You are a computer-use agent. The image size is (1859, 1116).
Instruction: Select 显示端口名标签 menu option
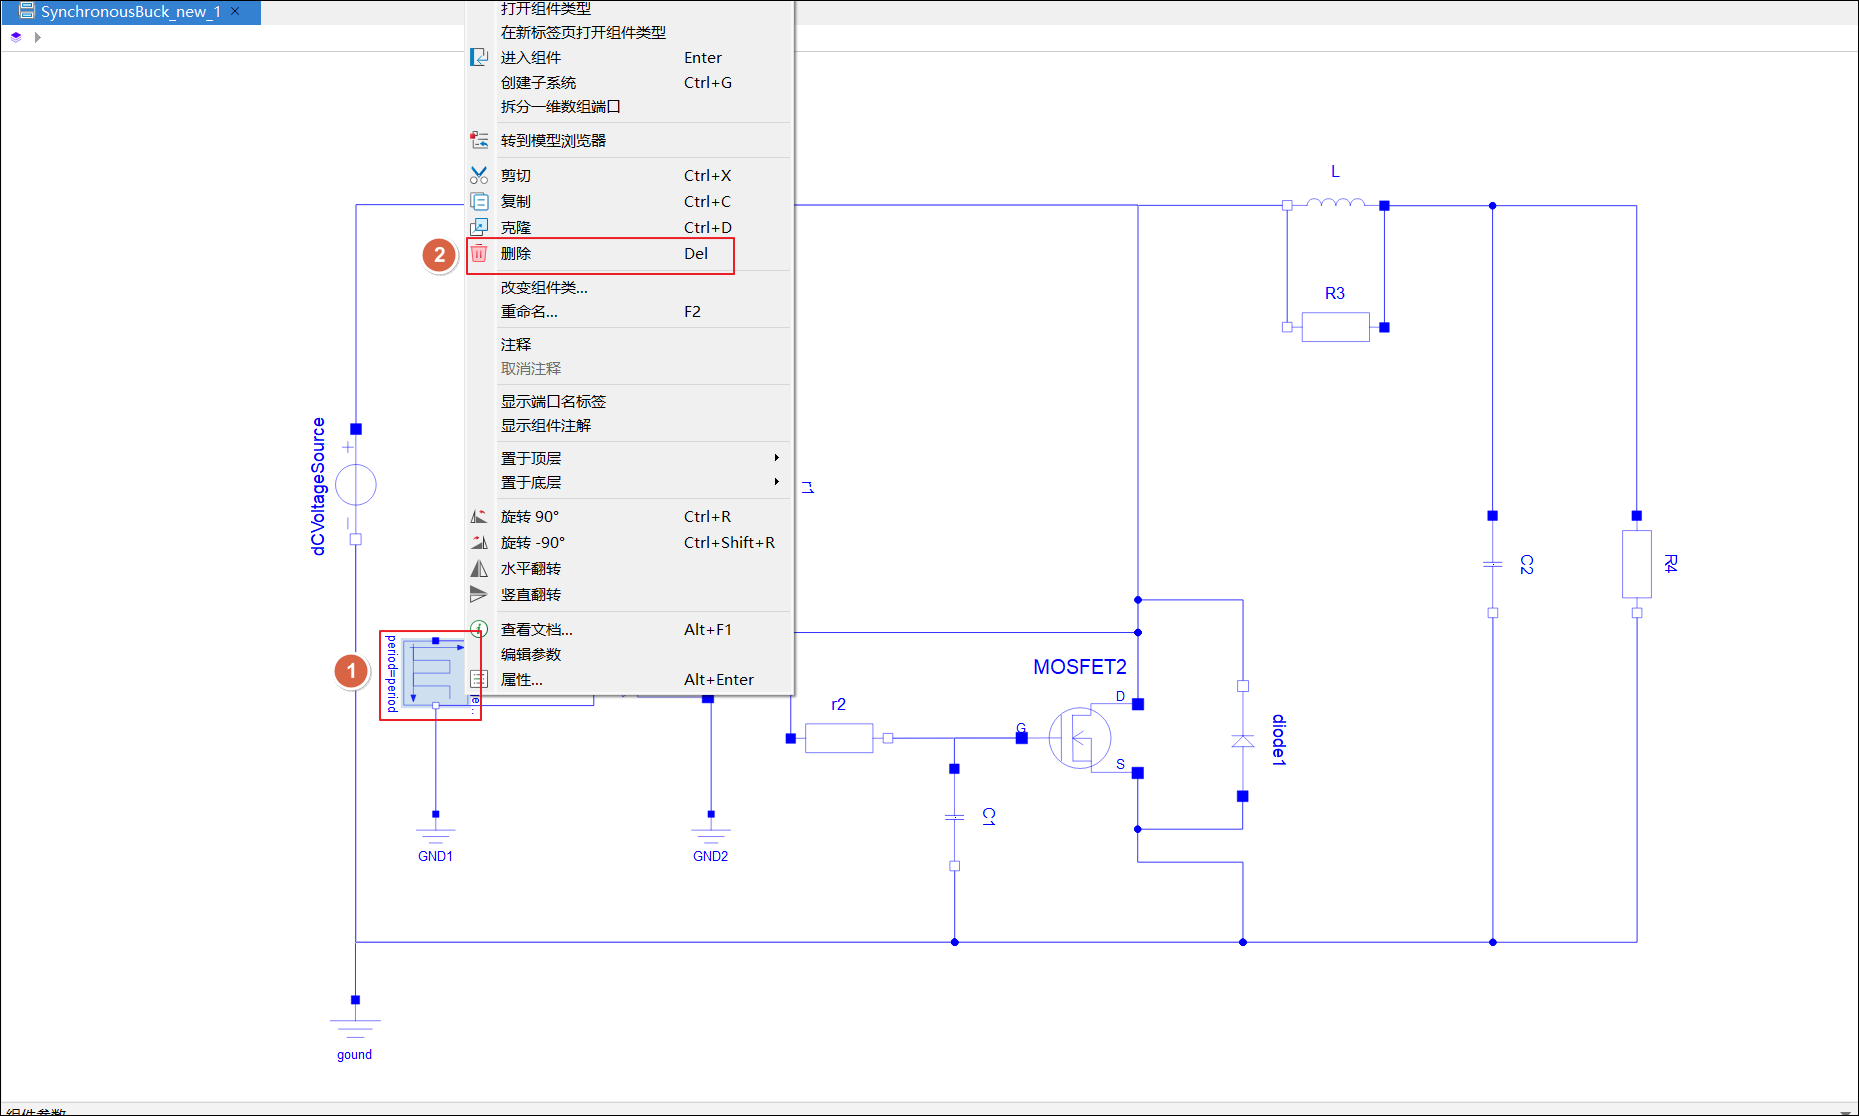pos(553,402)
